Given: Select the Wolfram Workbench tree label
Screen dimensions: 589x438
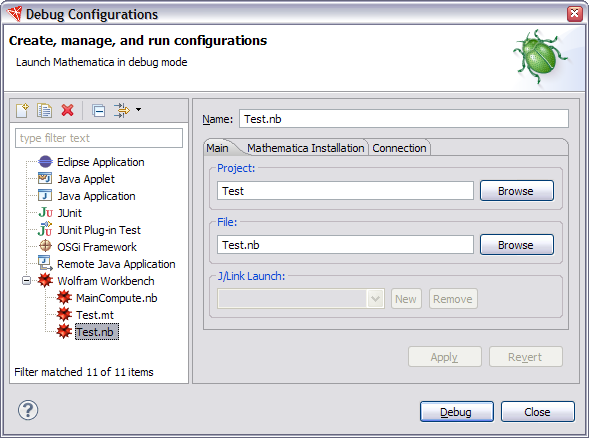Looking at the screenshot, I should pos(106,281).
